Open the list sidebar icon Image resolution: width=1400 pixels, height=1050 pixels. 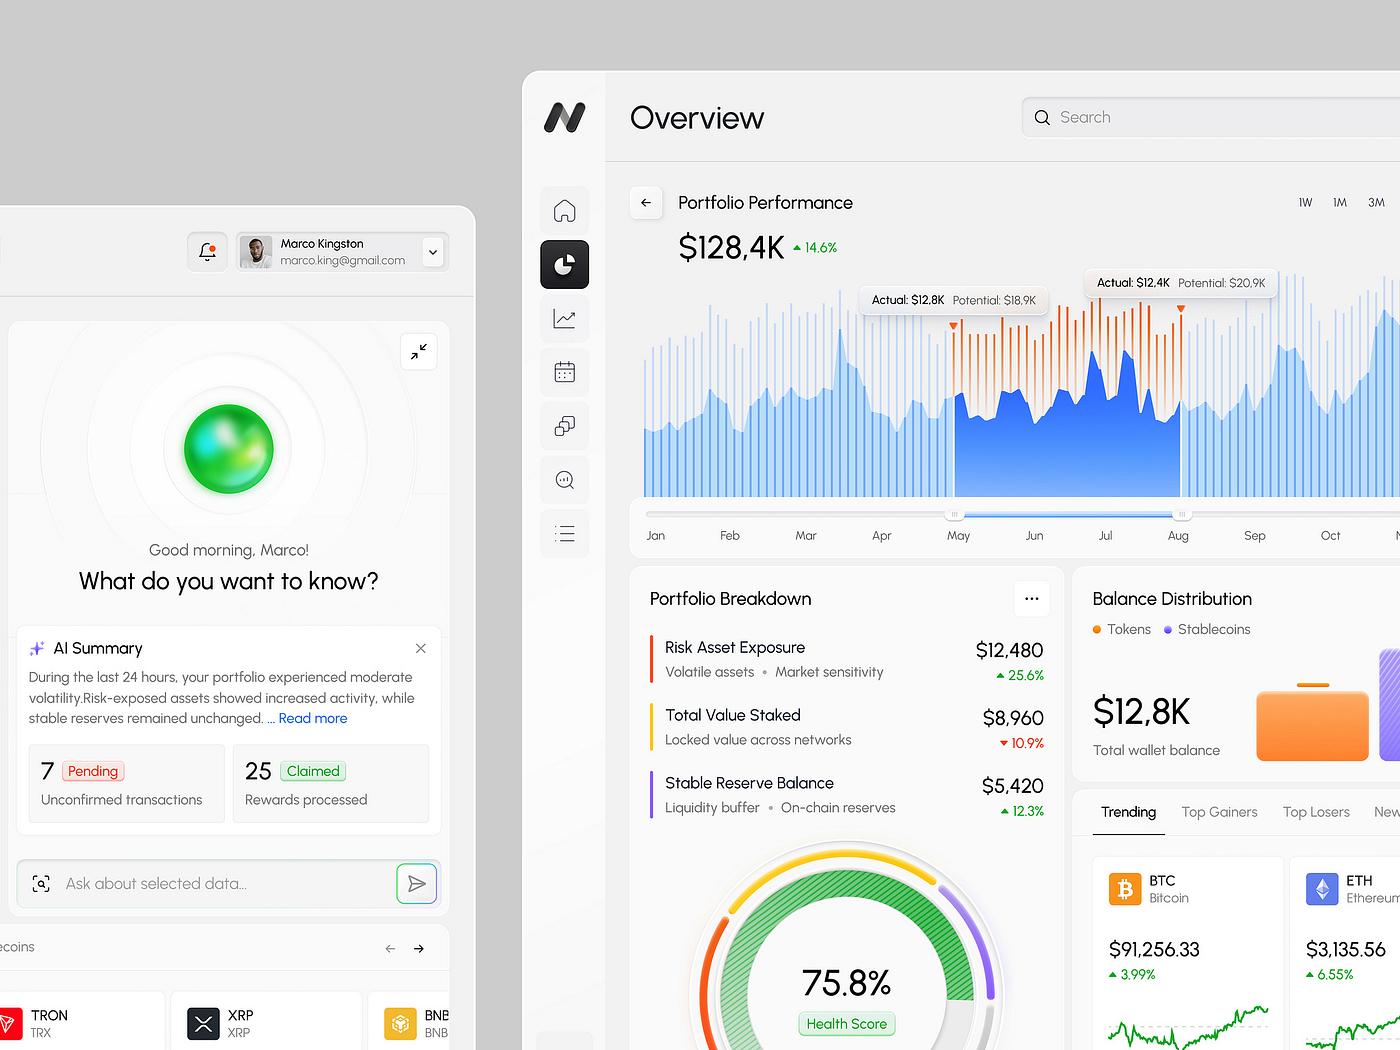[x=565, y=534]
